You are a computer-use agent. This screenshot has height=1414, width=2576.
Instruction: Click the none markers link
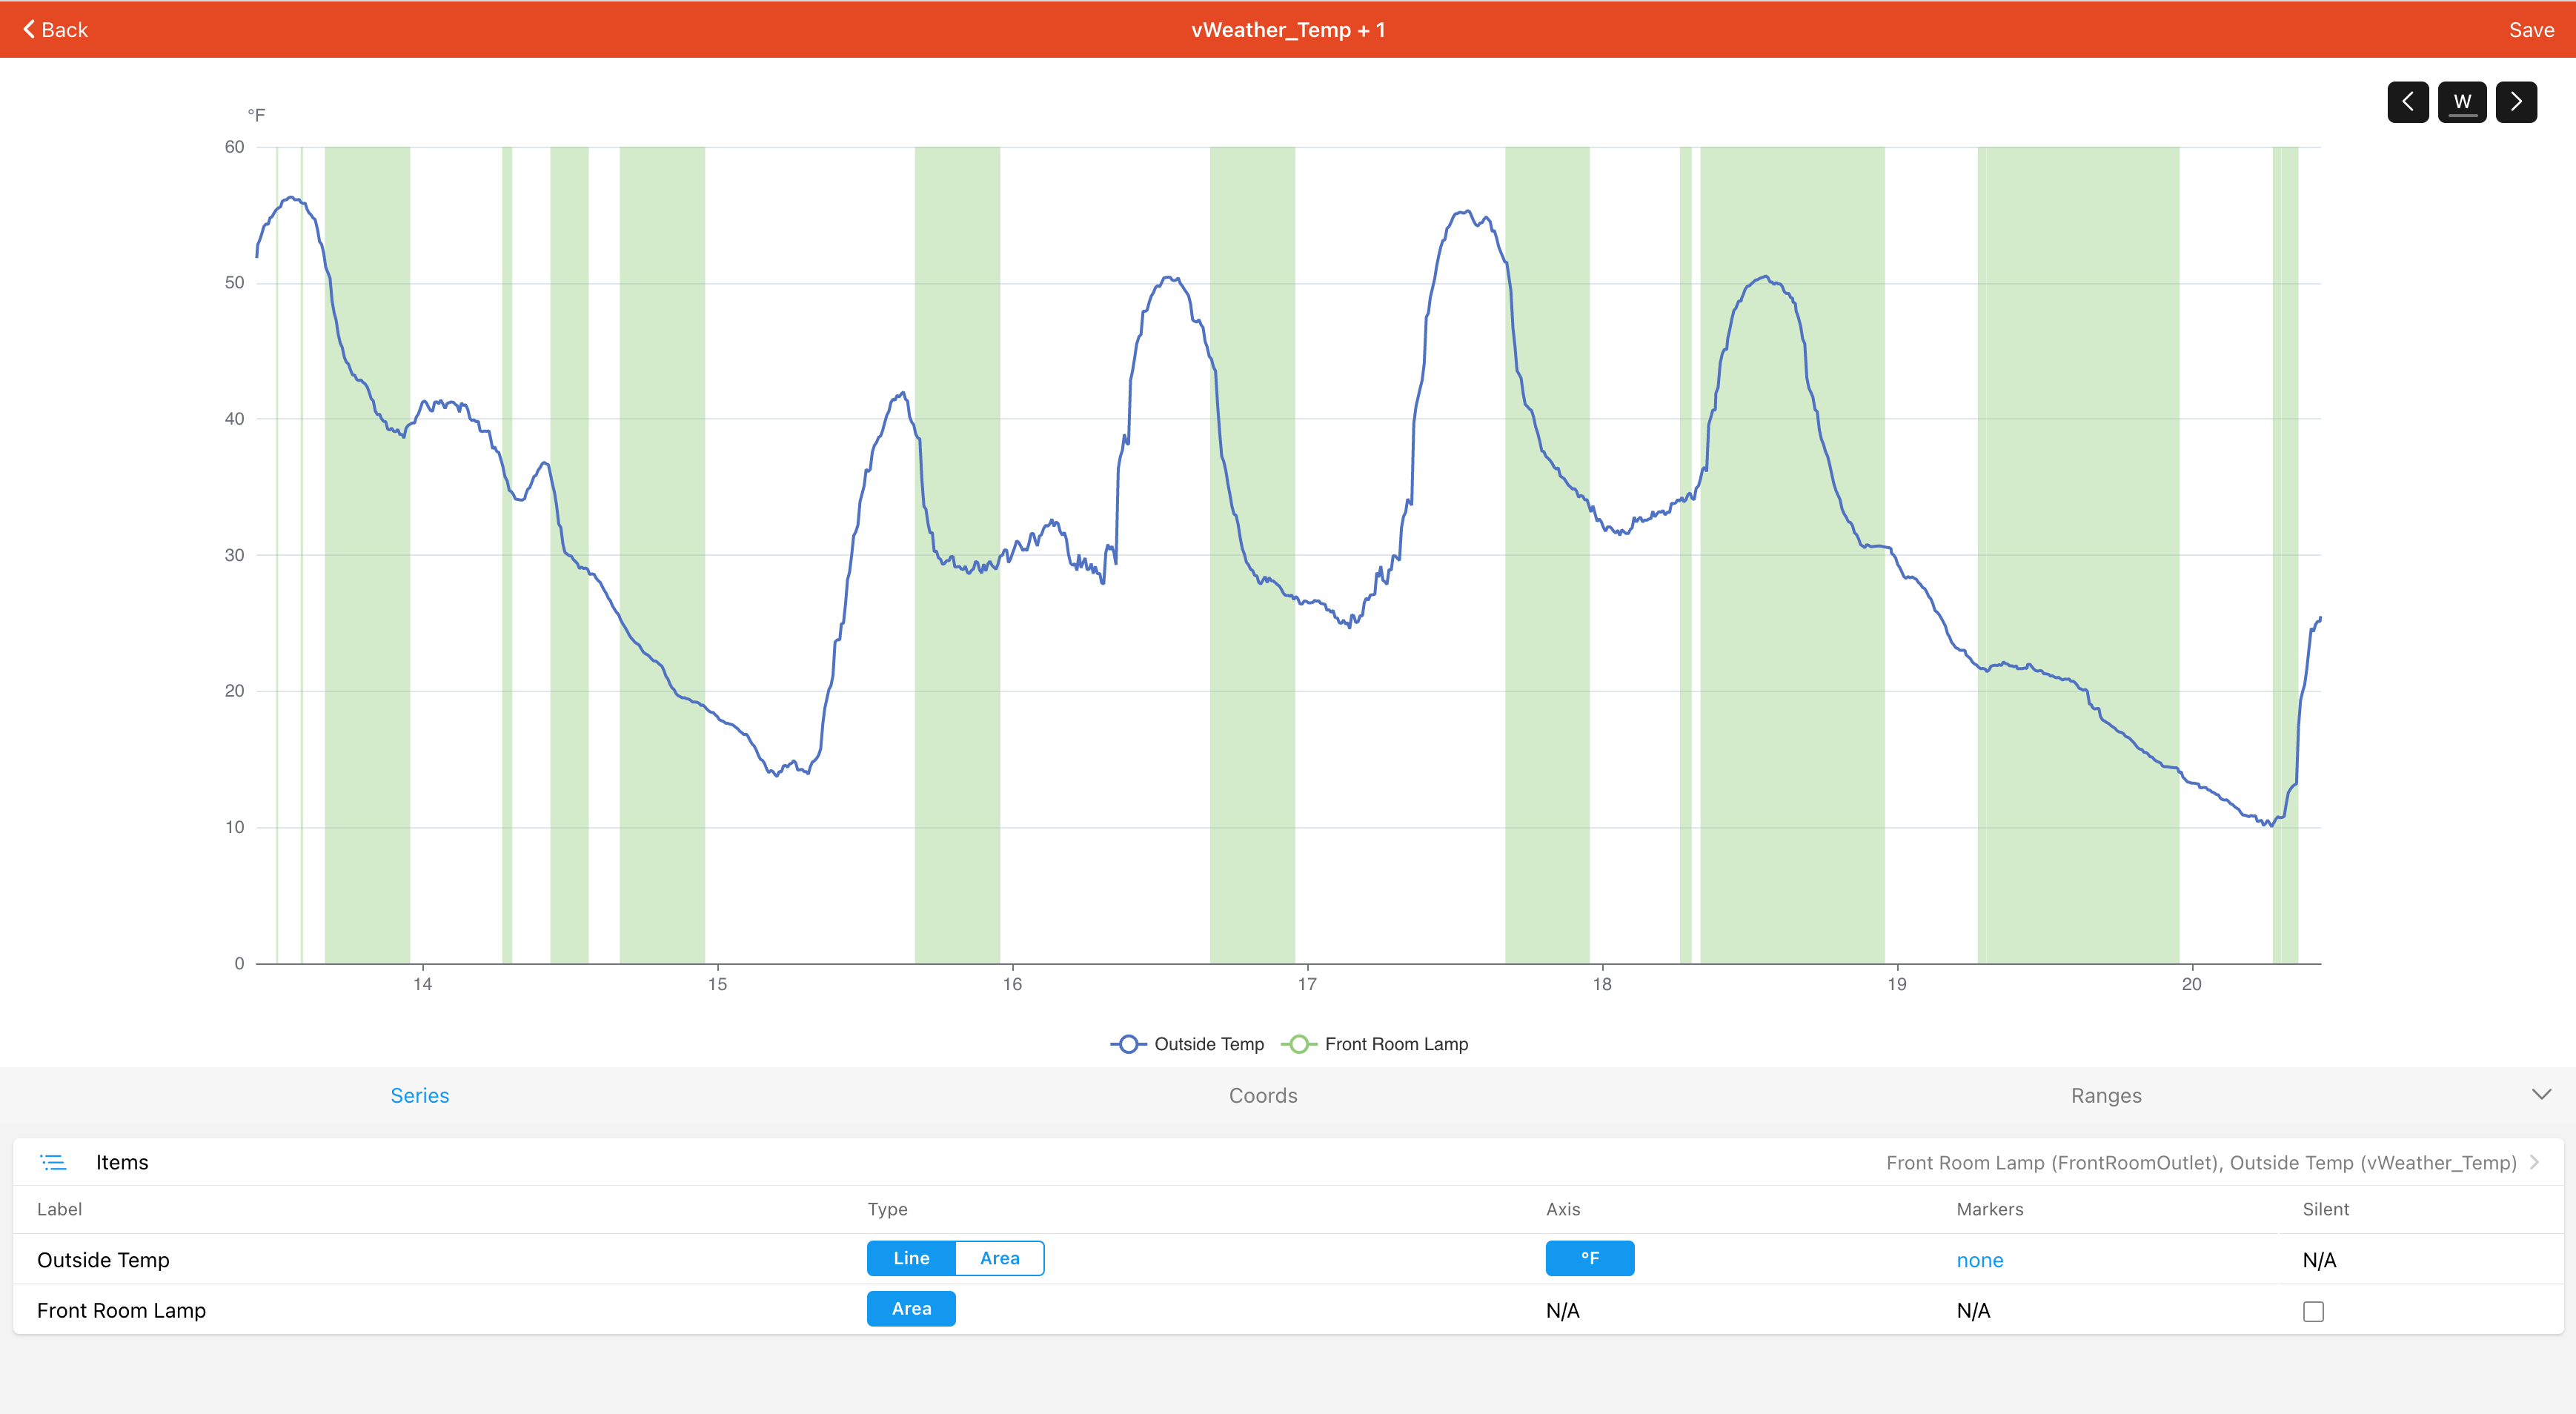coord(1979,1260)
